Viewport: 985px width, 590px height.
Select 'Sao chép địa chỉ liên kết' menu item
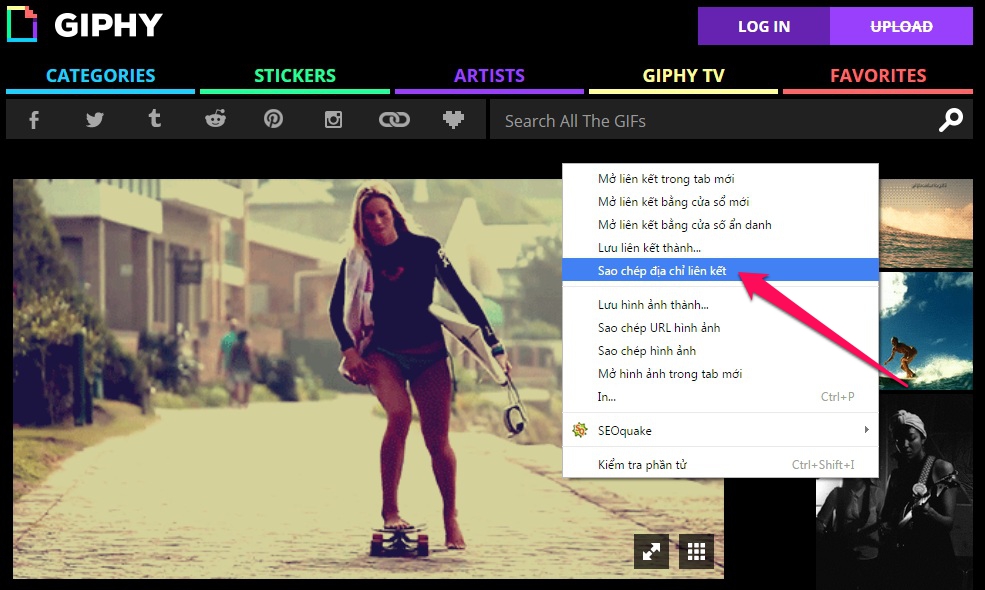click(662, 271)
